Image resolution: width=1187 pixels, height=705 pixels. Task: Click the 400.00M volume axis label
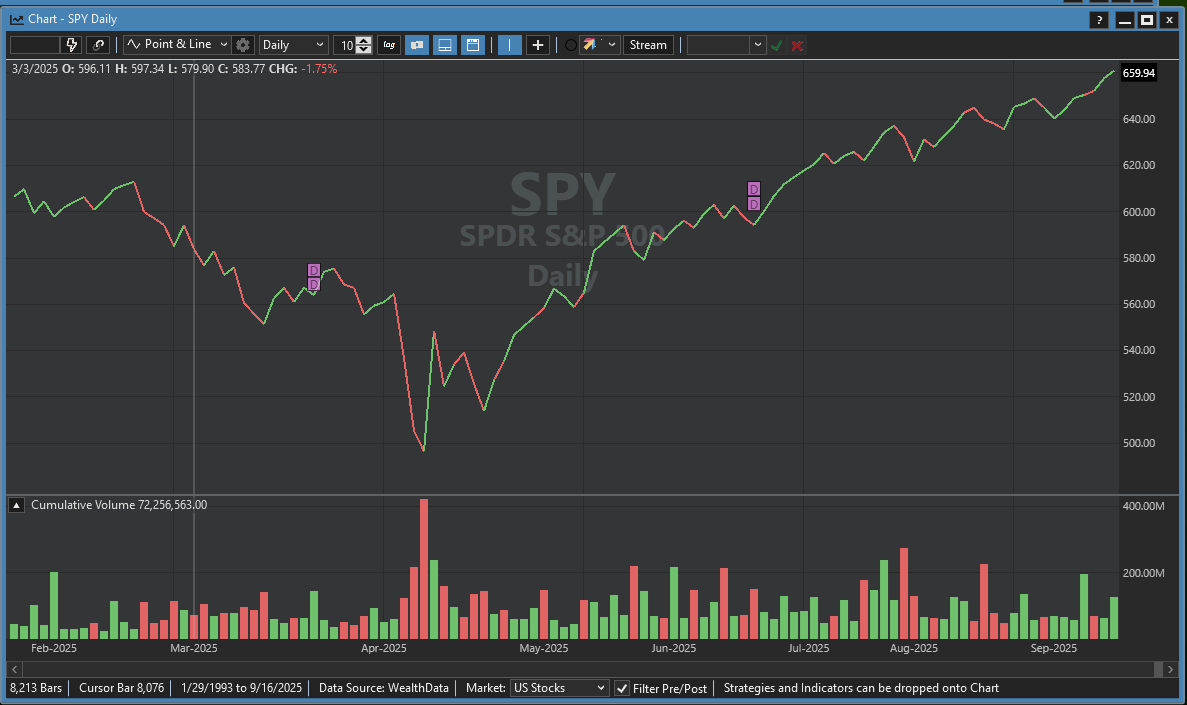tap(1143, 506)
